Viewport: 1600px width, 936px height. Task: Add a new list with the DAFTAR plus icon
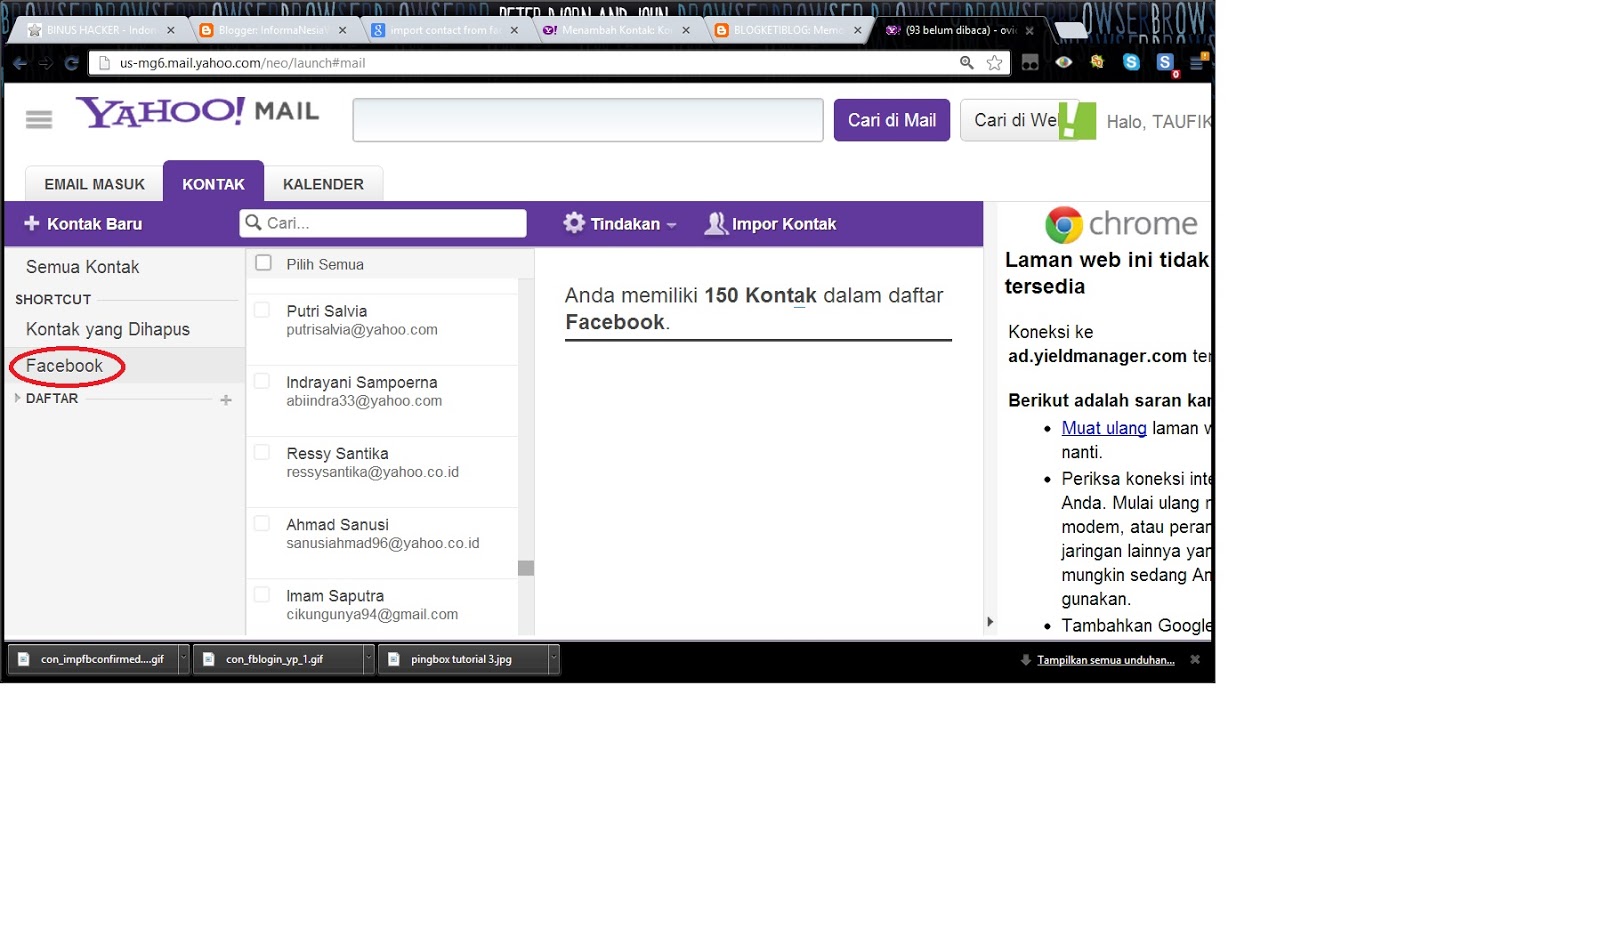[226, 400]
